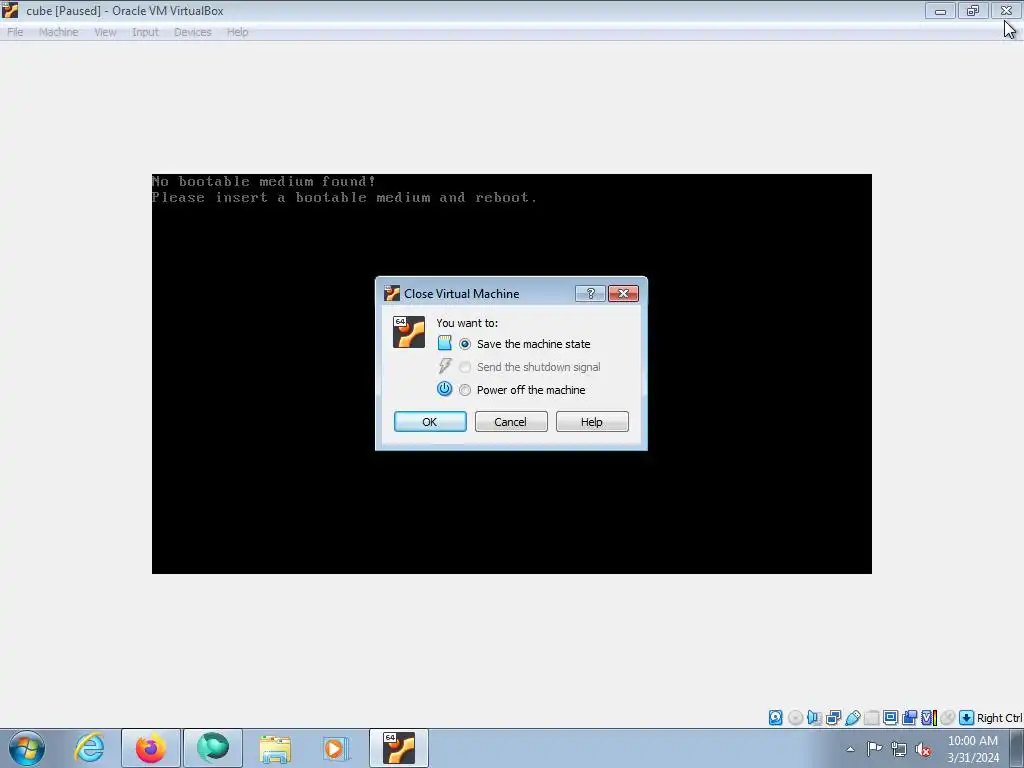This screenshot has height=768, width=1024.
Task: Click the hard disk activity indicator
Action: coord(775,718)
